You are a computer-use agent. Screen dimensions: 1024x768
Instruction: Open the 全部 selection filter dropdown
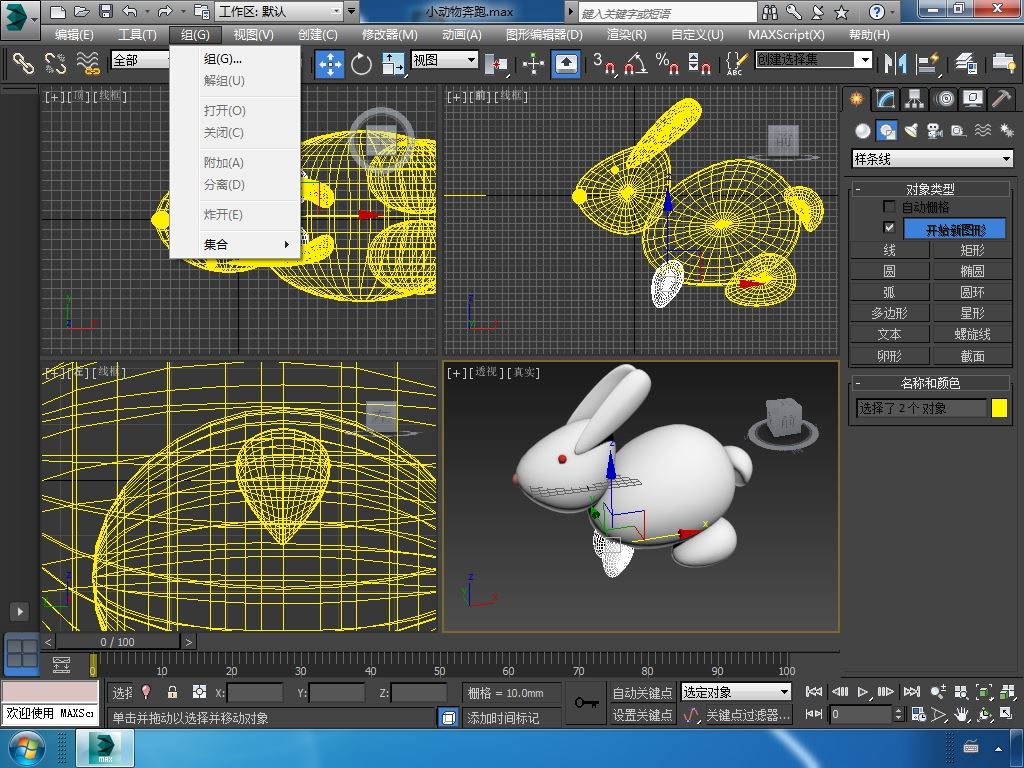tap(141, 61)
